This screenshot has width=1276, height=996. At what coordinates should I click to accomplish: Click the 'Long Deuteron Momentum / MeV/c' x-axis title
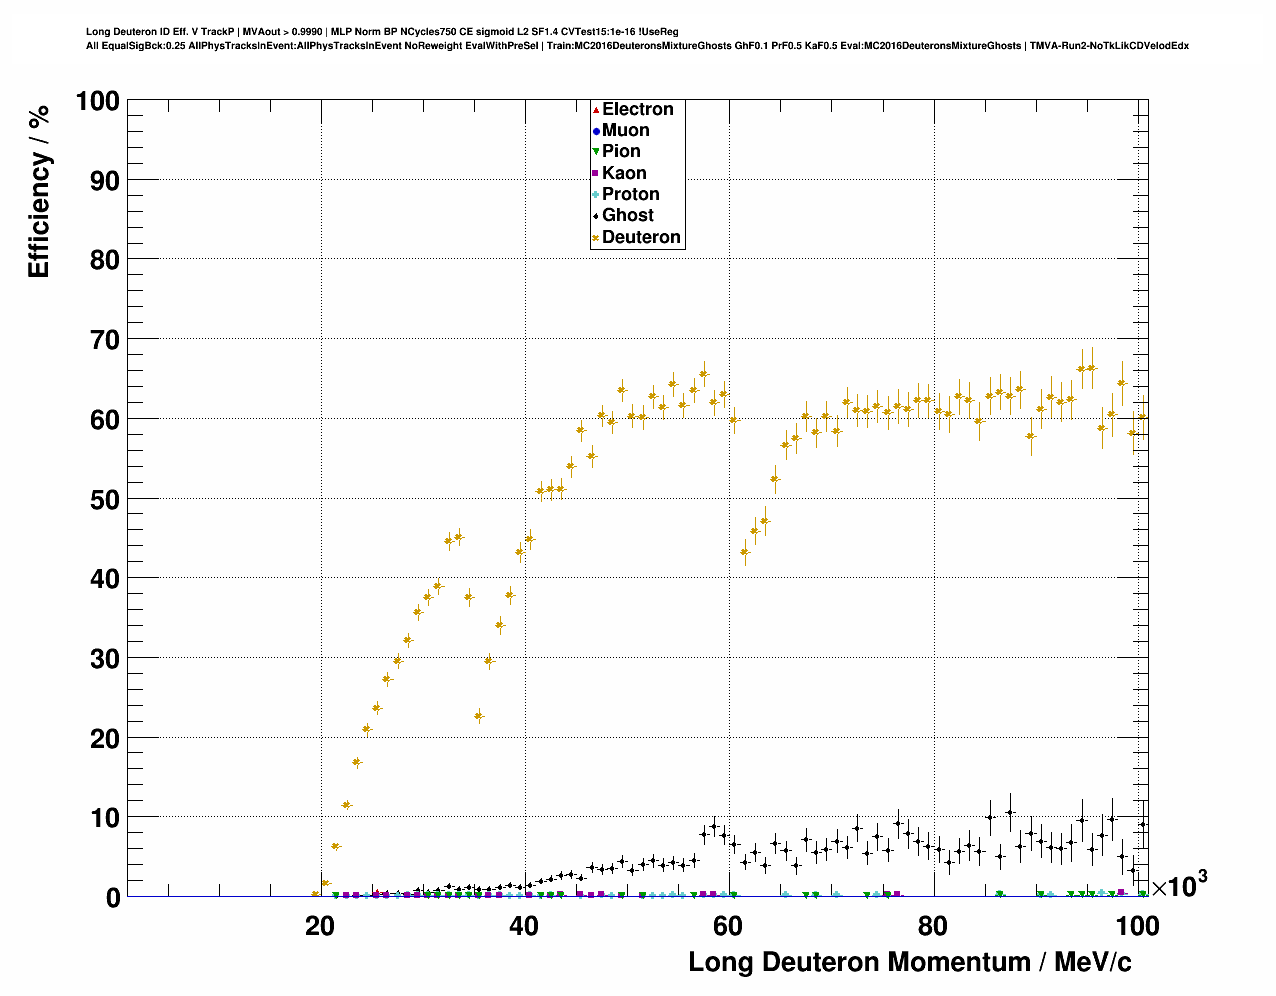[x=910, y=962]
